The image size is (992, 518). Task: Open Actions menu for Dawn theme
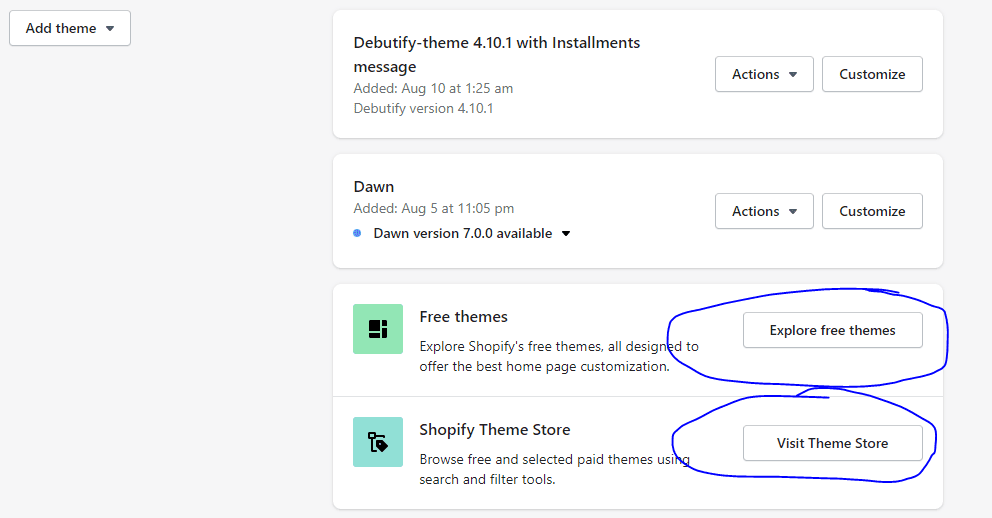tap(764, 211)
